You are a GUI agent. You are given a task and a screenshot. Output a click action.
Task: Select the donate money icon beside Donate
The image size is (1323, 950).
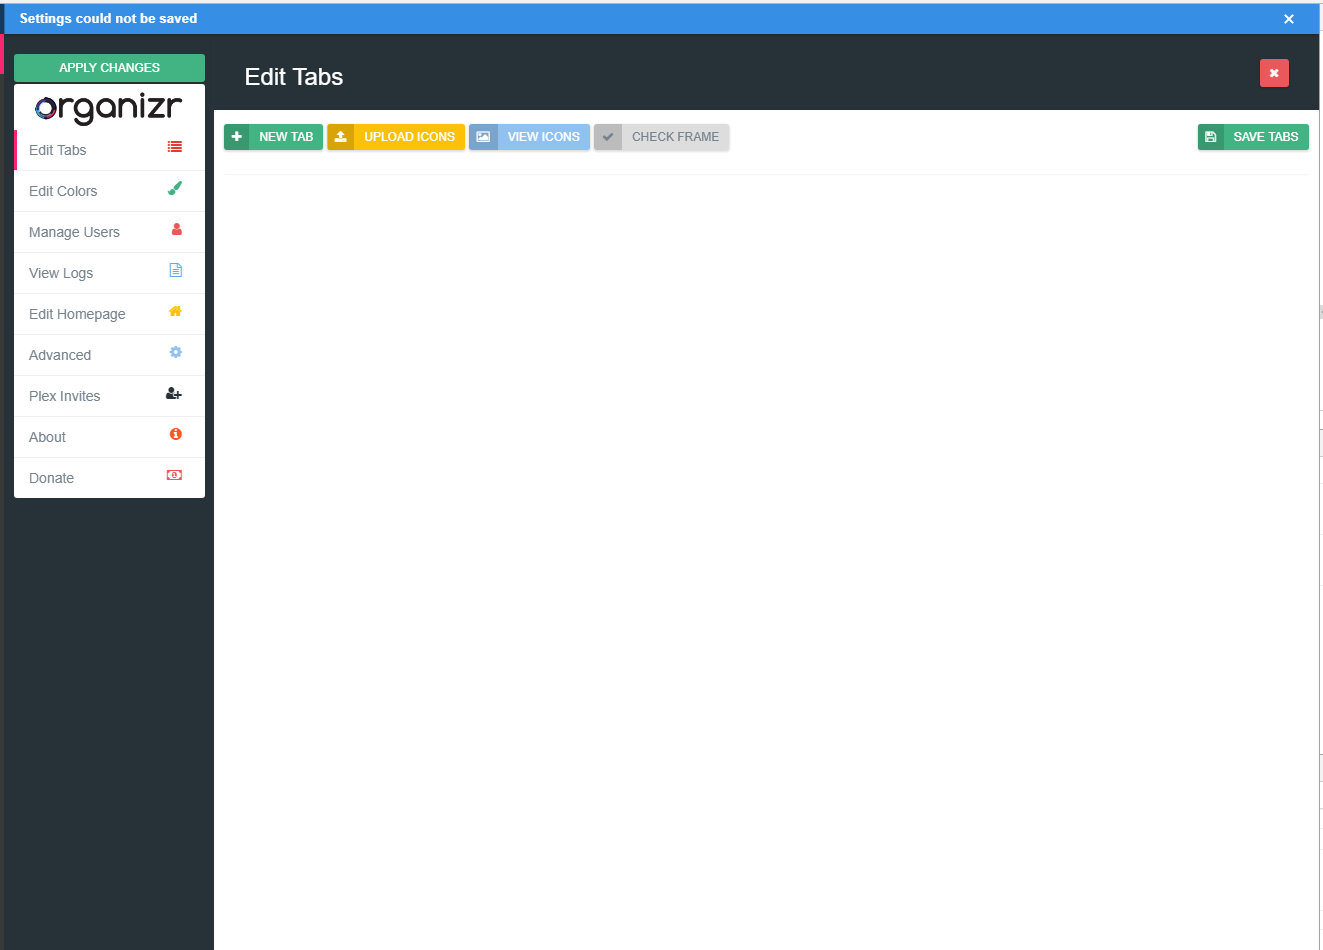pyautogui.click(x=174, y=475)
